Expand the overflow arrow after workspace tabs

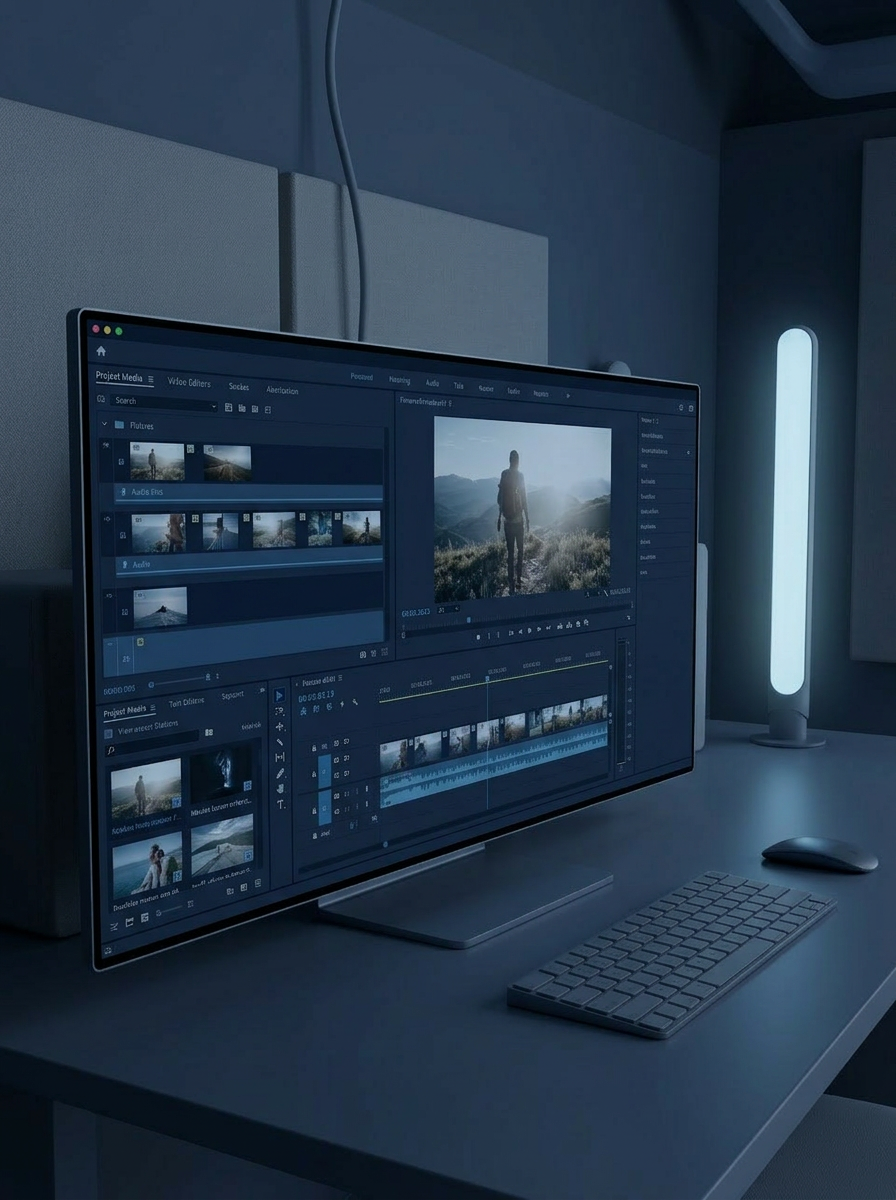(x=569, y=396)
